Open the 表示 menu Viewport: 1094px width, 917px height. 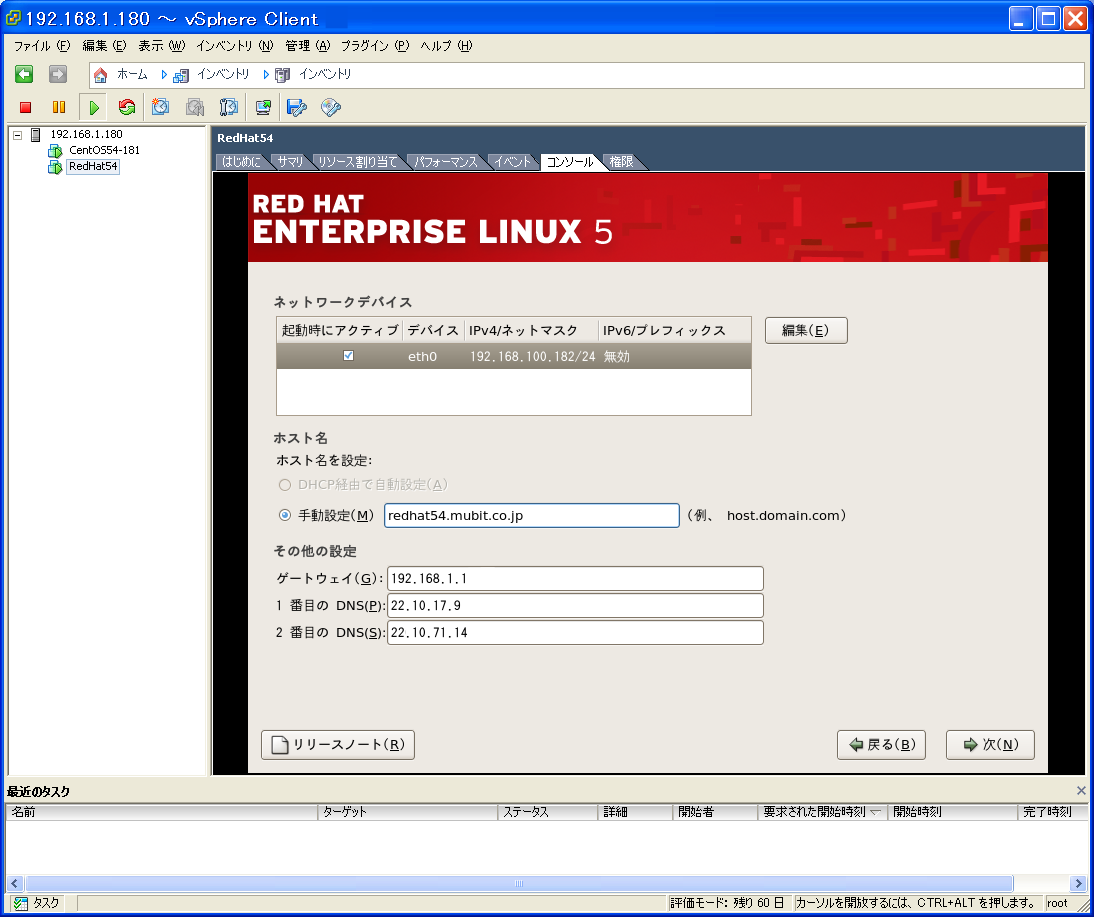161,46
